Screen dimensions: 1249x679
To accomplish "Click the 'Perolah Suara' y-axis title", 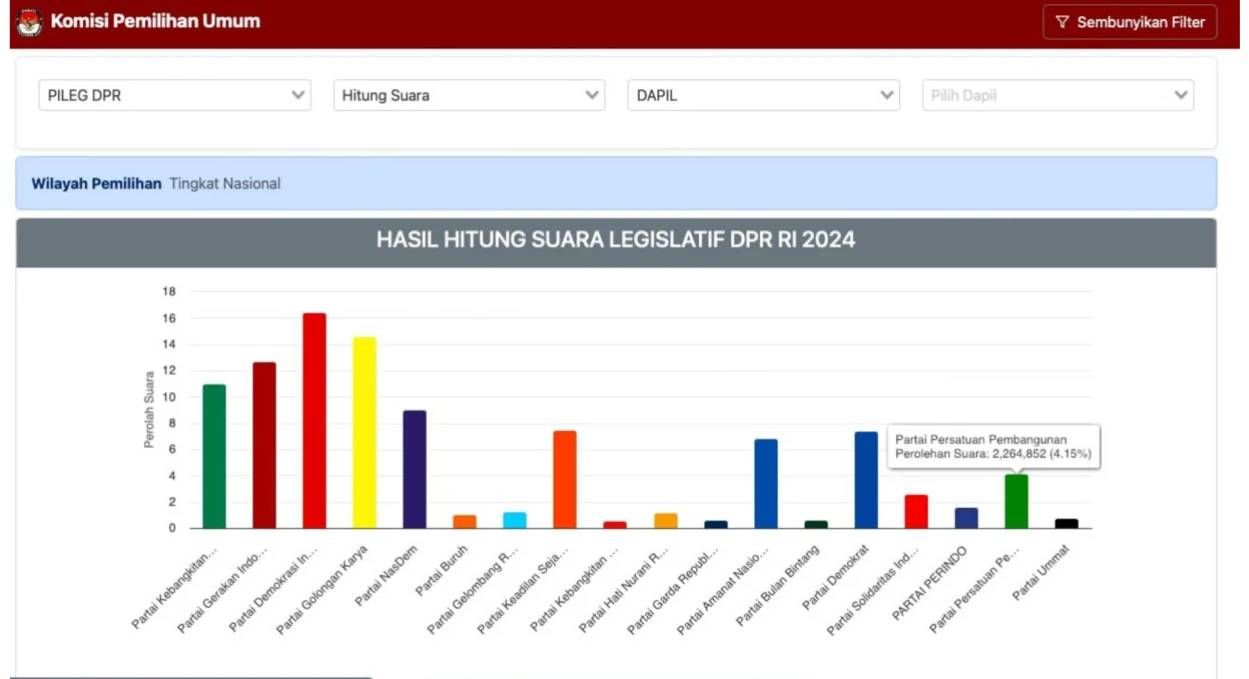I will pyautogui.click(x=149, y=409).
